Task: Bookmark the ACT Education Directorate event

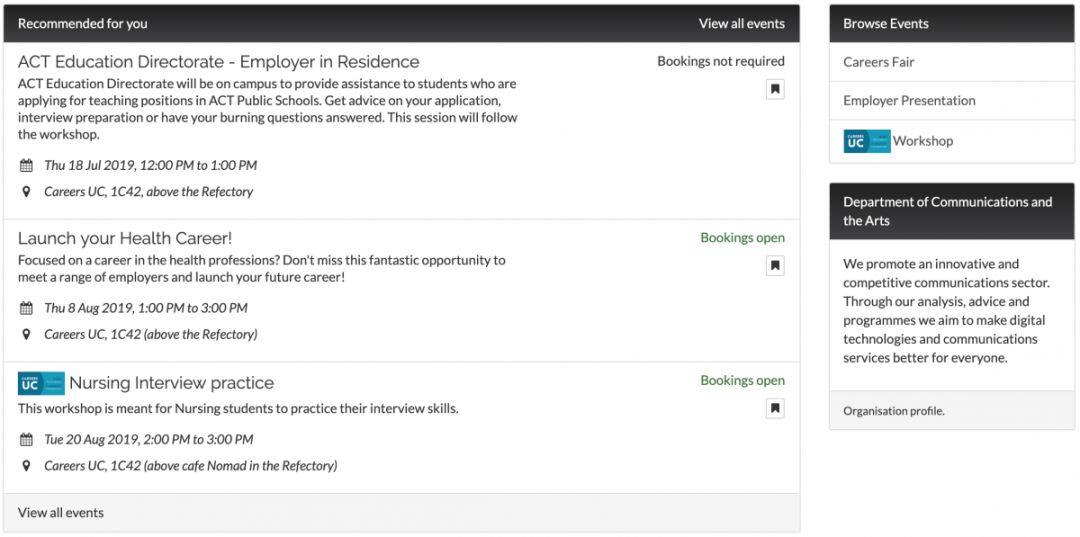Action: [x=775, y=89]
